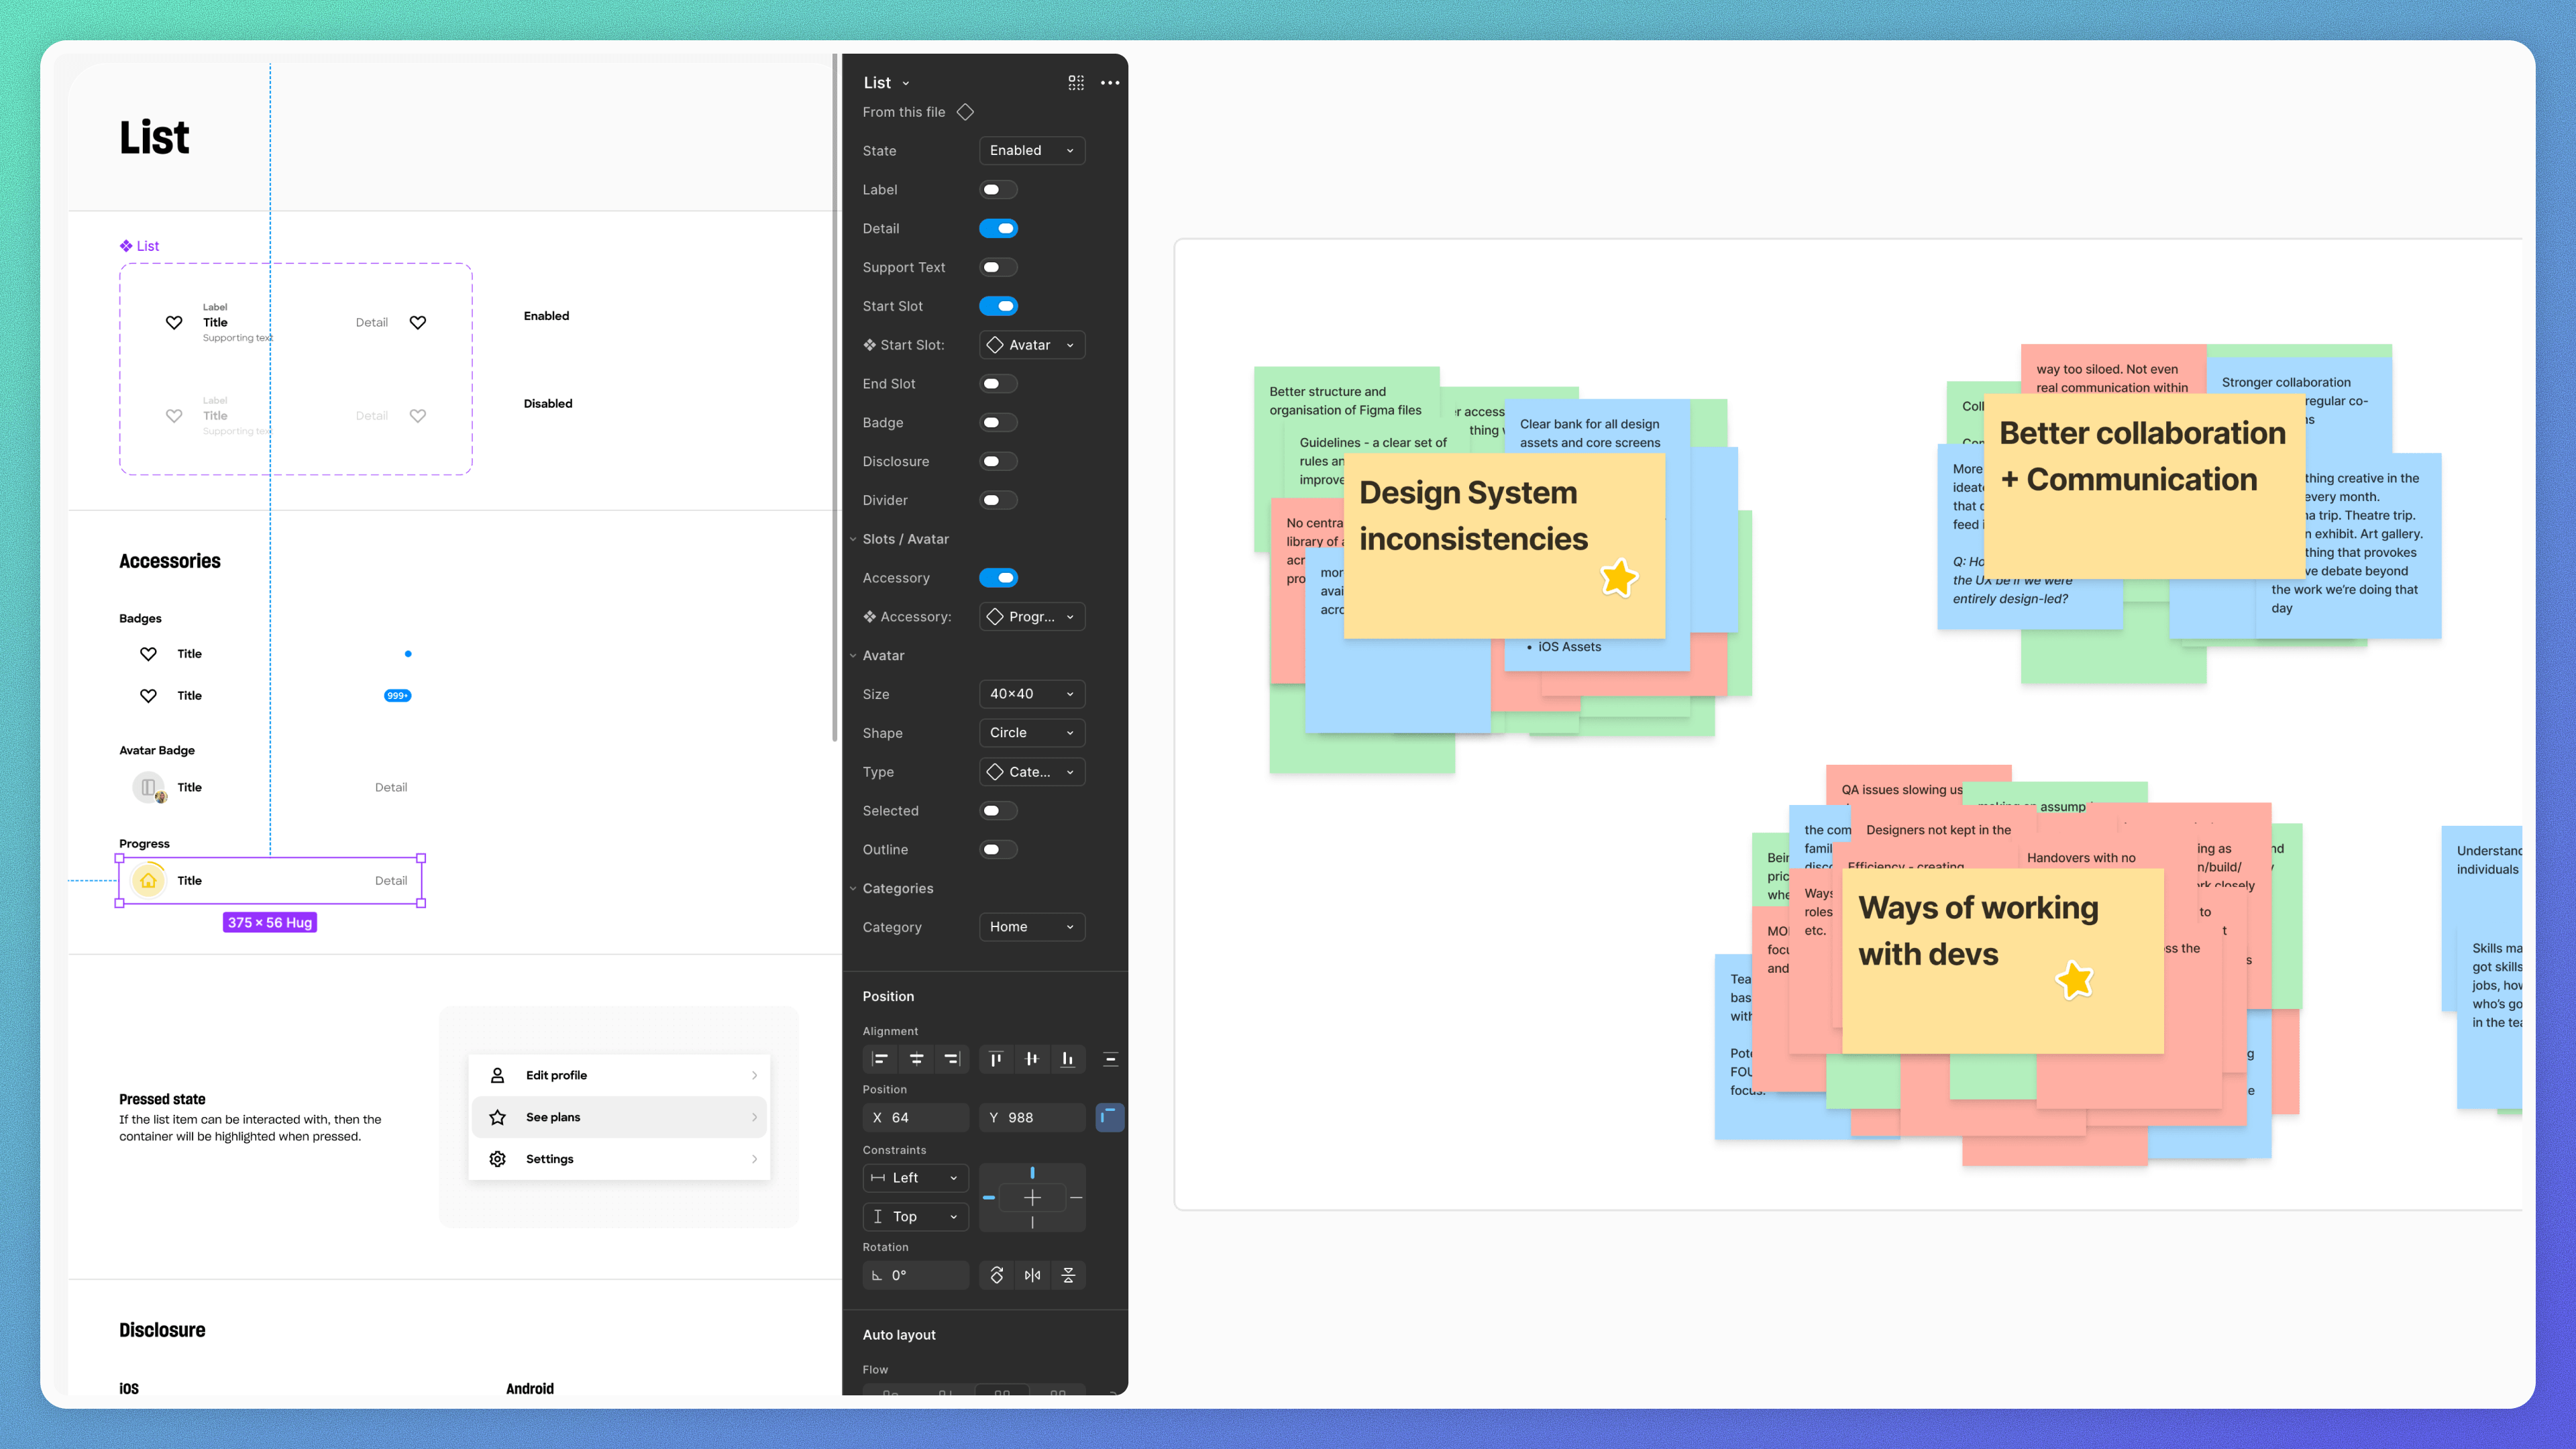Rotate the layer 90 degrees
Screen dimensions: 2576x1449
[996, 1275]
